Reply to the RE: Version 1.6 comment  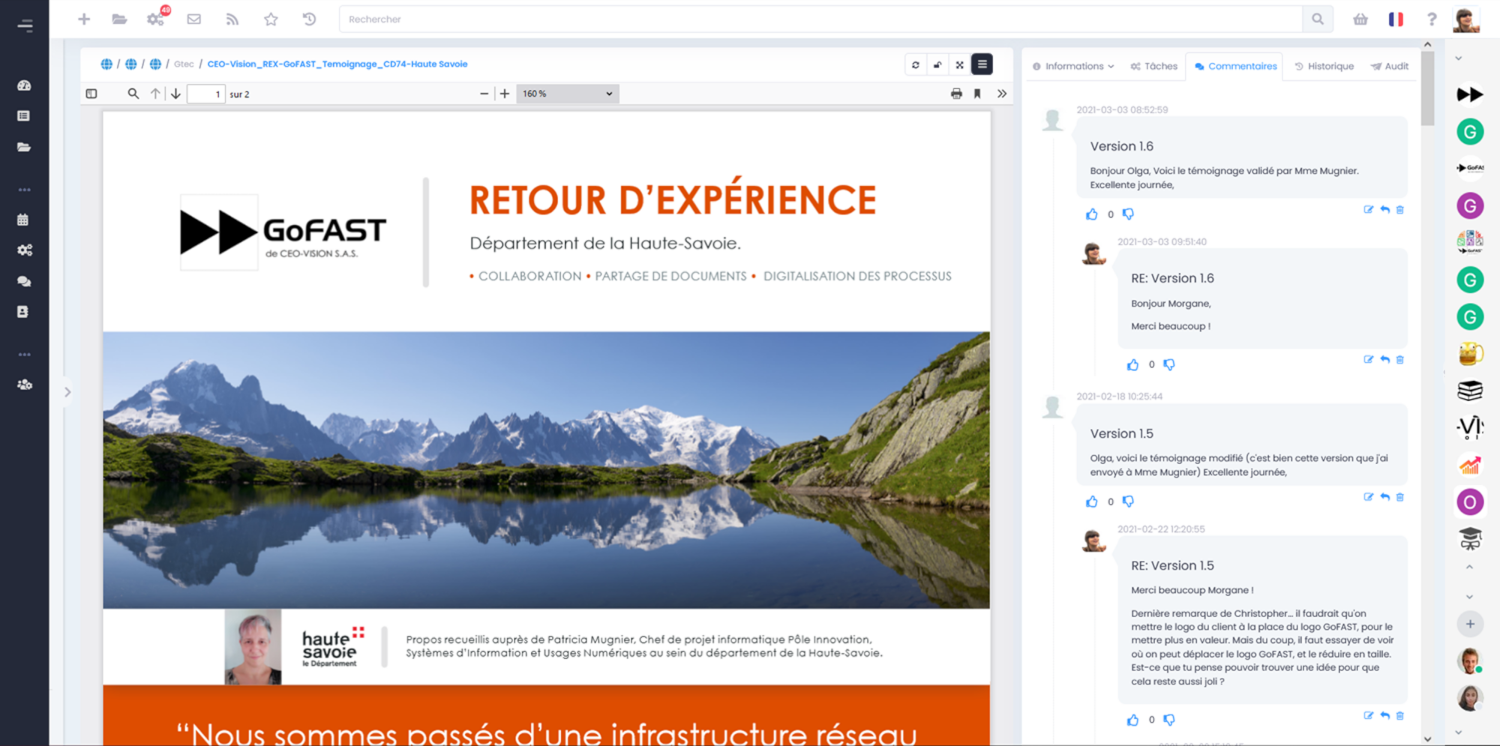click(x=1385, y=360)
